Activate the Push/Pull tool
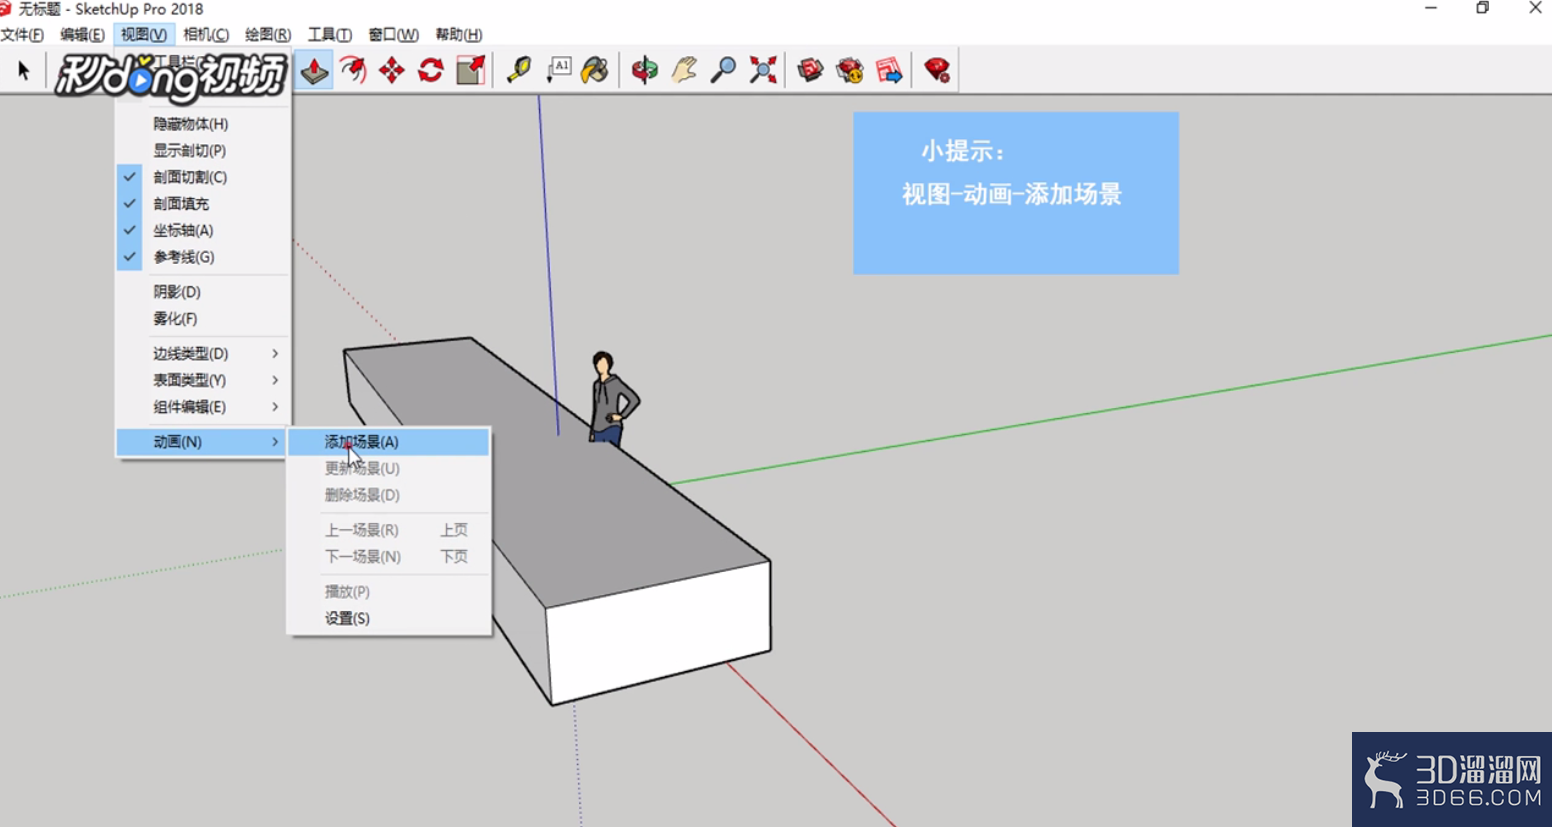1552x827 pixels. [x=314, y=70]
